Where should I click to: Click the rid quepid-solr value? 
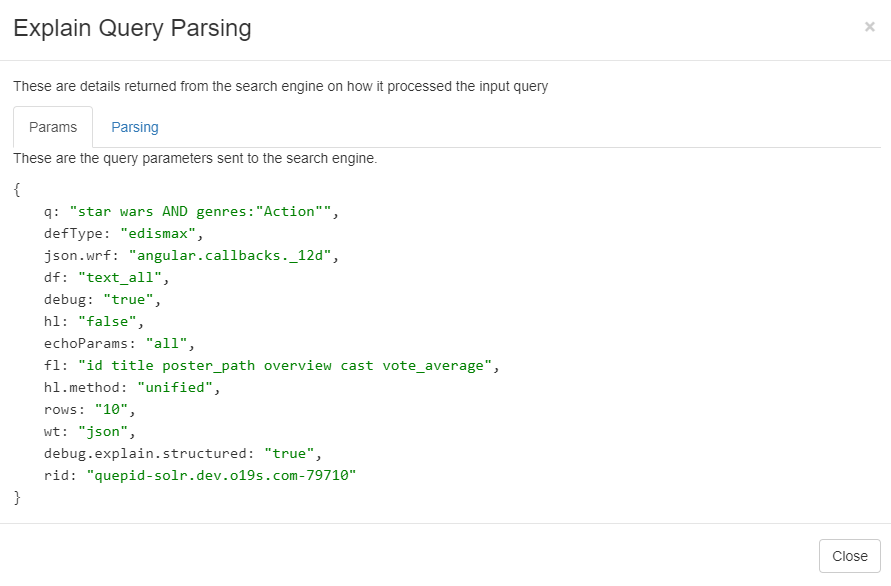point(221,476)
